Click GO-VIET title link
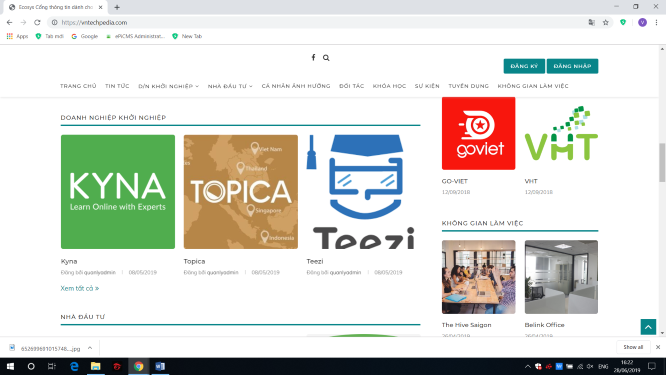666x375 pixels. tap(454, 181)
